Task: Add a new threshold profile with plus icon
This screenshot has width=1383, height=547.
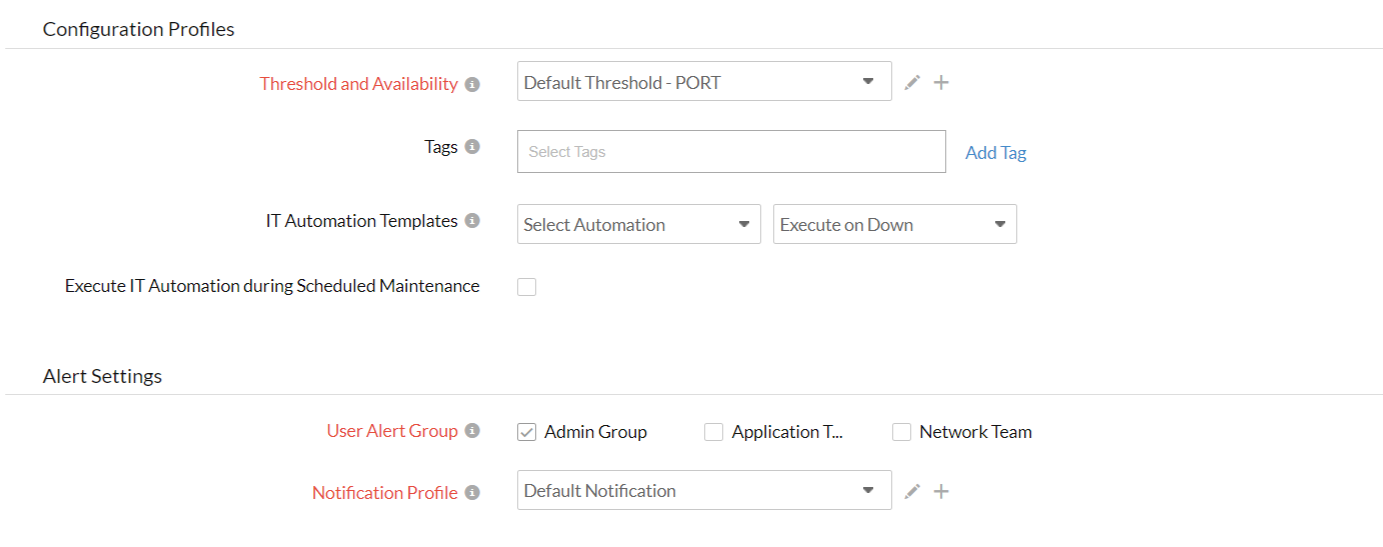Action: tap(941, 83)
